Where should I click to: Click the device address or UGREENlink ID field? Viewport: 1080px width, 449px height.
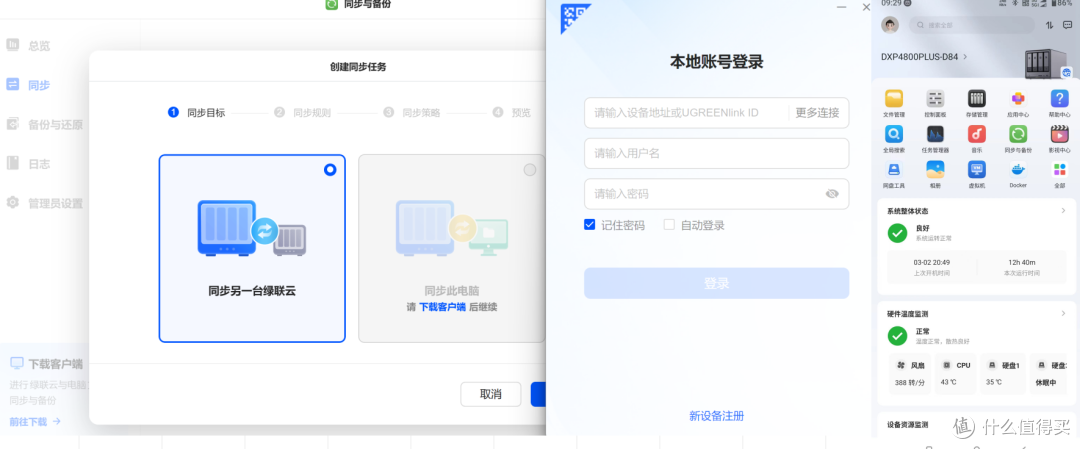[685, 113]
